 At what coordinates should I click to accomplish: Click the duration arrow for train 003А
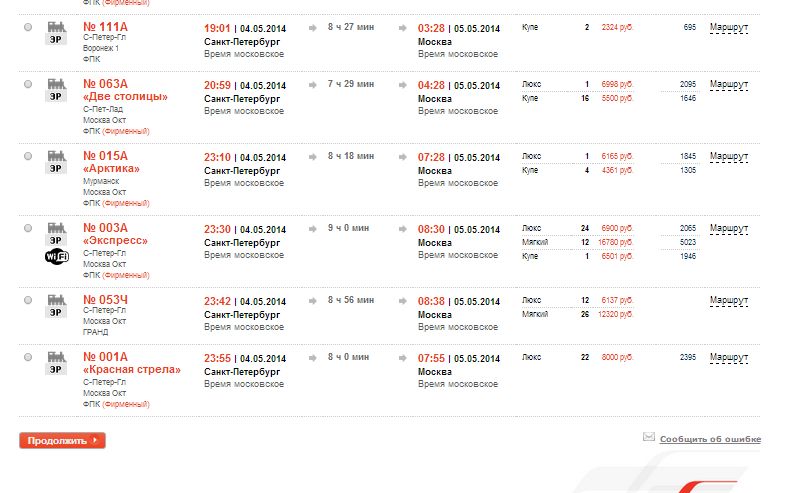point(313,227)
